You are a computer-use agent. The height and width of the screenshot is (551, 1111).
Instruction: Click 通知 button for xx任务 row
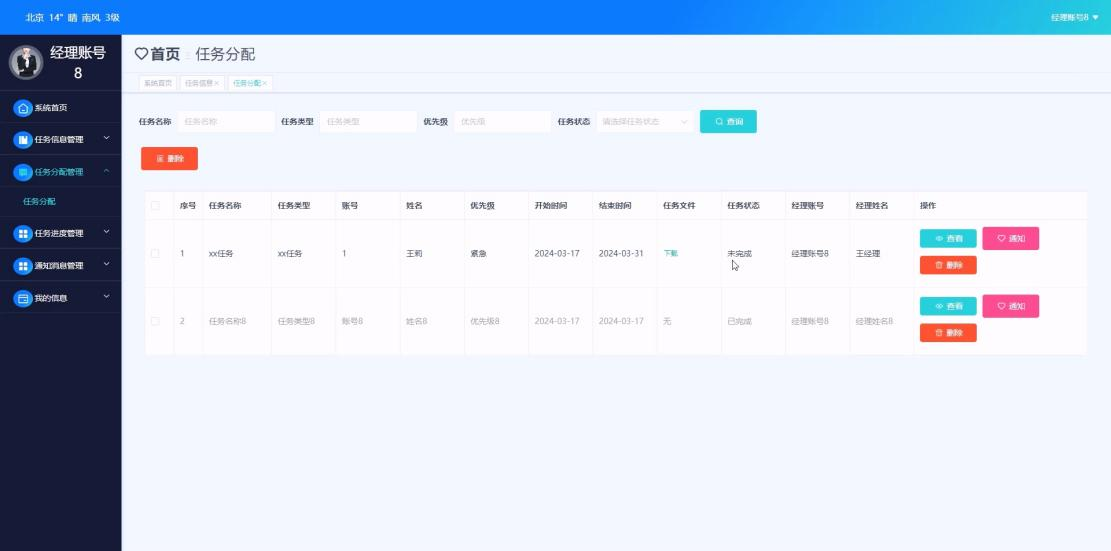click(x=1010, y=239)
